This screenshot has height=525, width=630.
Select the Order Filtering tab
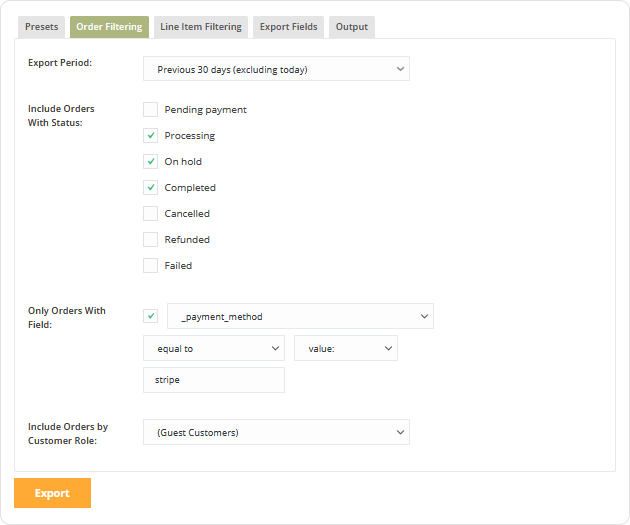[x=109, y=27]
